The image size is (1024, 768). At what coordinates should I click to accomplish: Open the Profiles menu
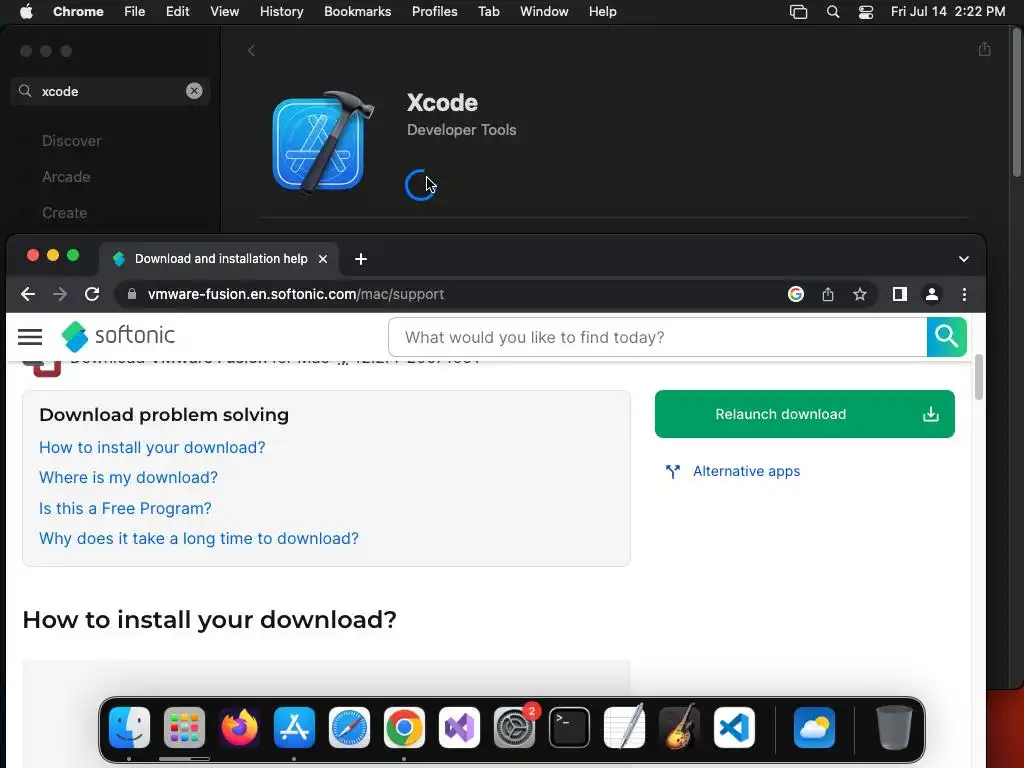coord(434,12)
